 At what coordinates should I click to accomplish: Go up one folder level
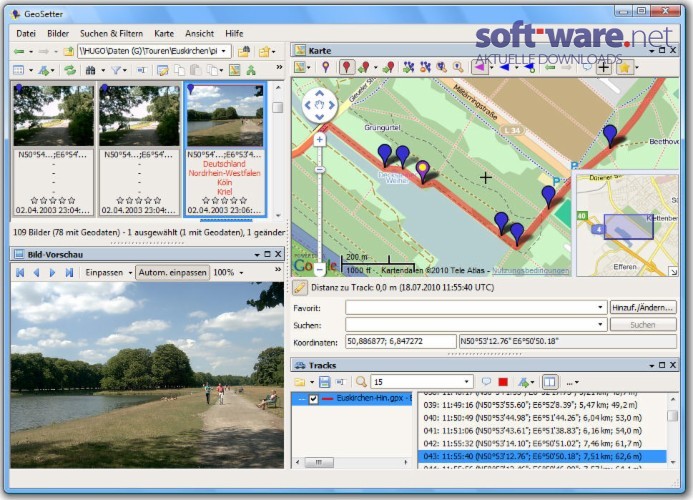click(69, 52)
